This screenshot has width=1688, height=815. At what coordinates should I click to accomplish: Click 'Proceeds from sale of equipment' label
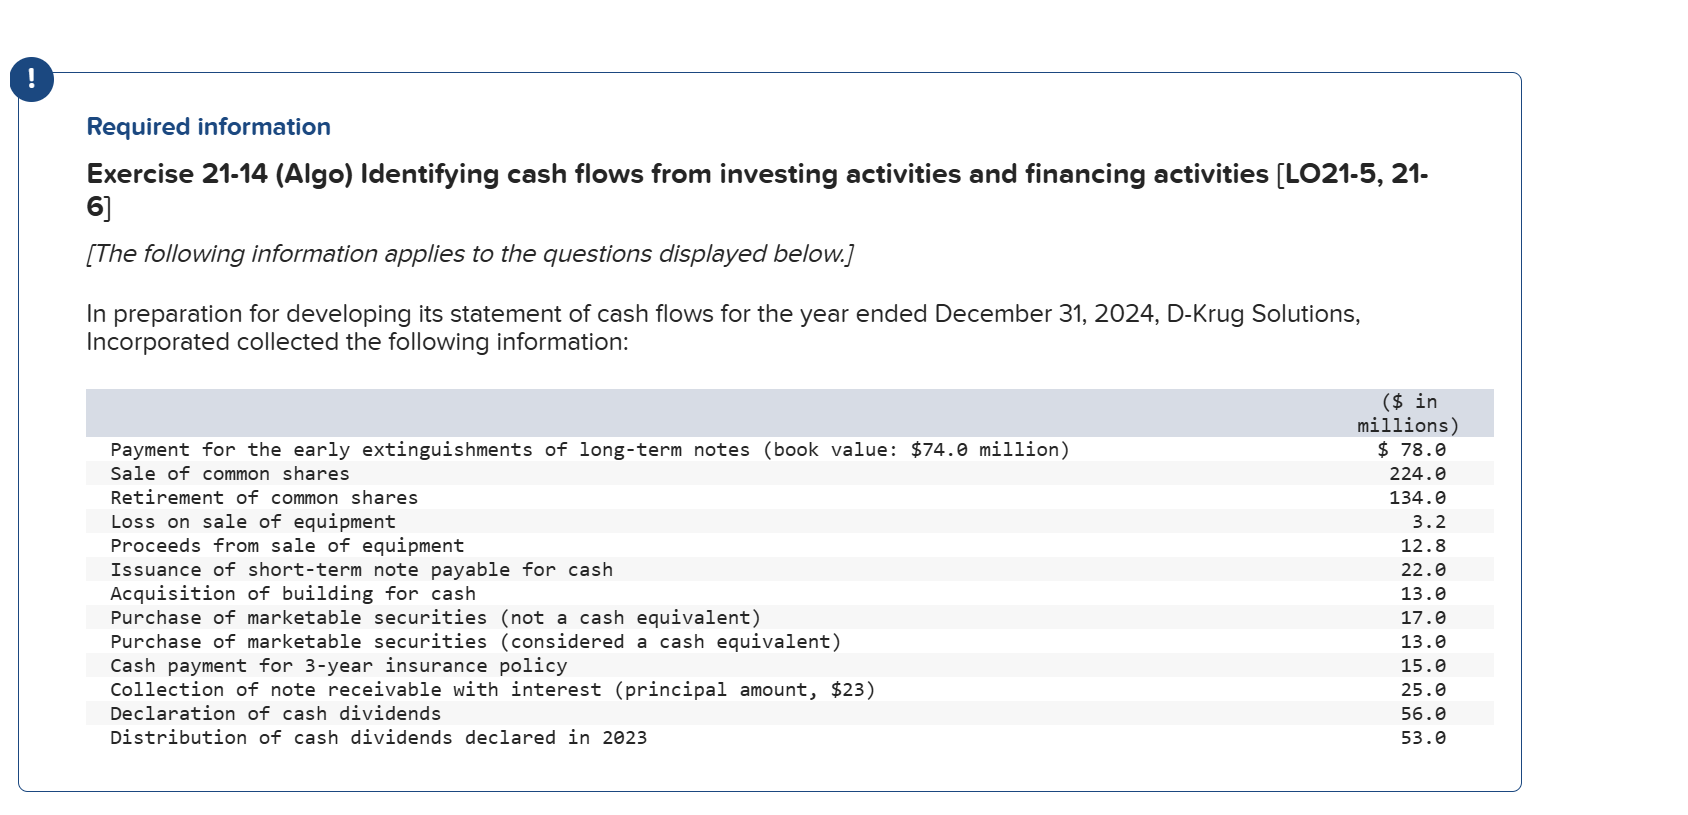click(x=287, y=546)
